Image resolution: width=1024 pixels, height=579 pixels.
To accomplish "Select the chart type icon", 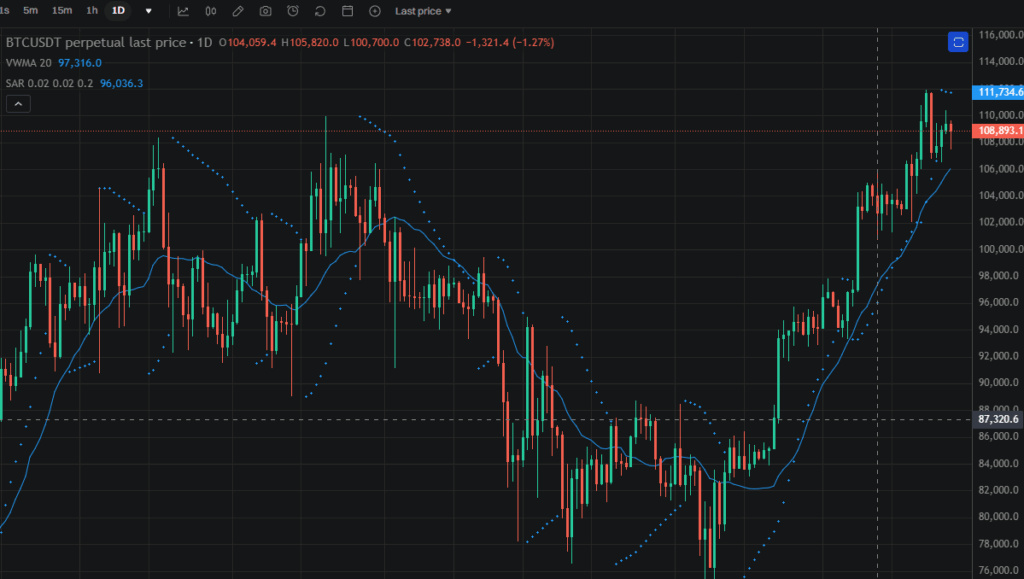I will (x=183, y=11).
